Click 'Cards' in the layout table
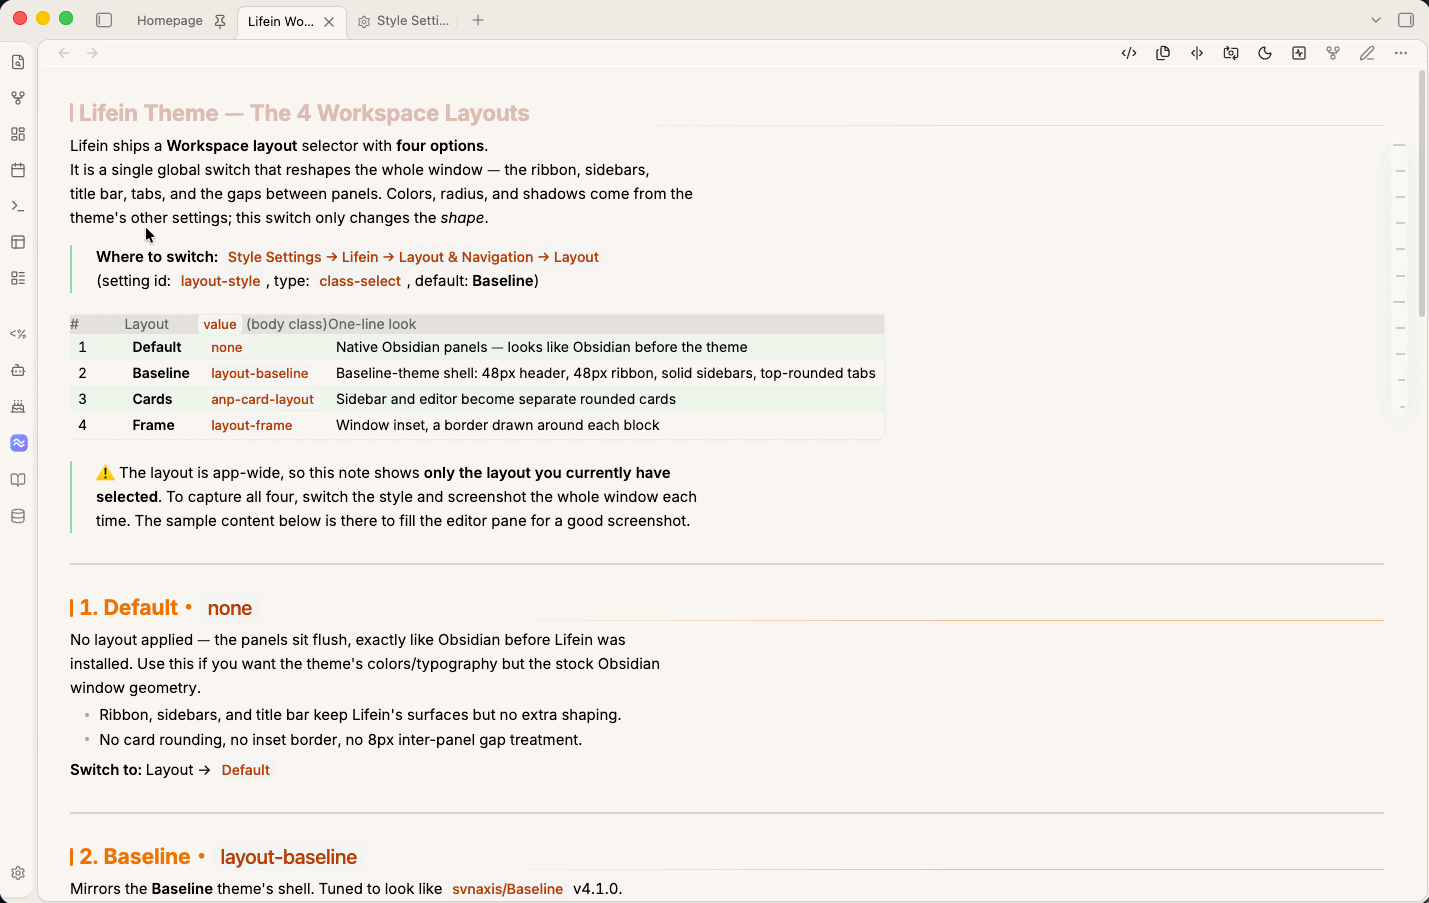This screenshot has width=1429, height=903. click(x=152, y=399)
